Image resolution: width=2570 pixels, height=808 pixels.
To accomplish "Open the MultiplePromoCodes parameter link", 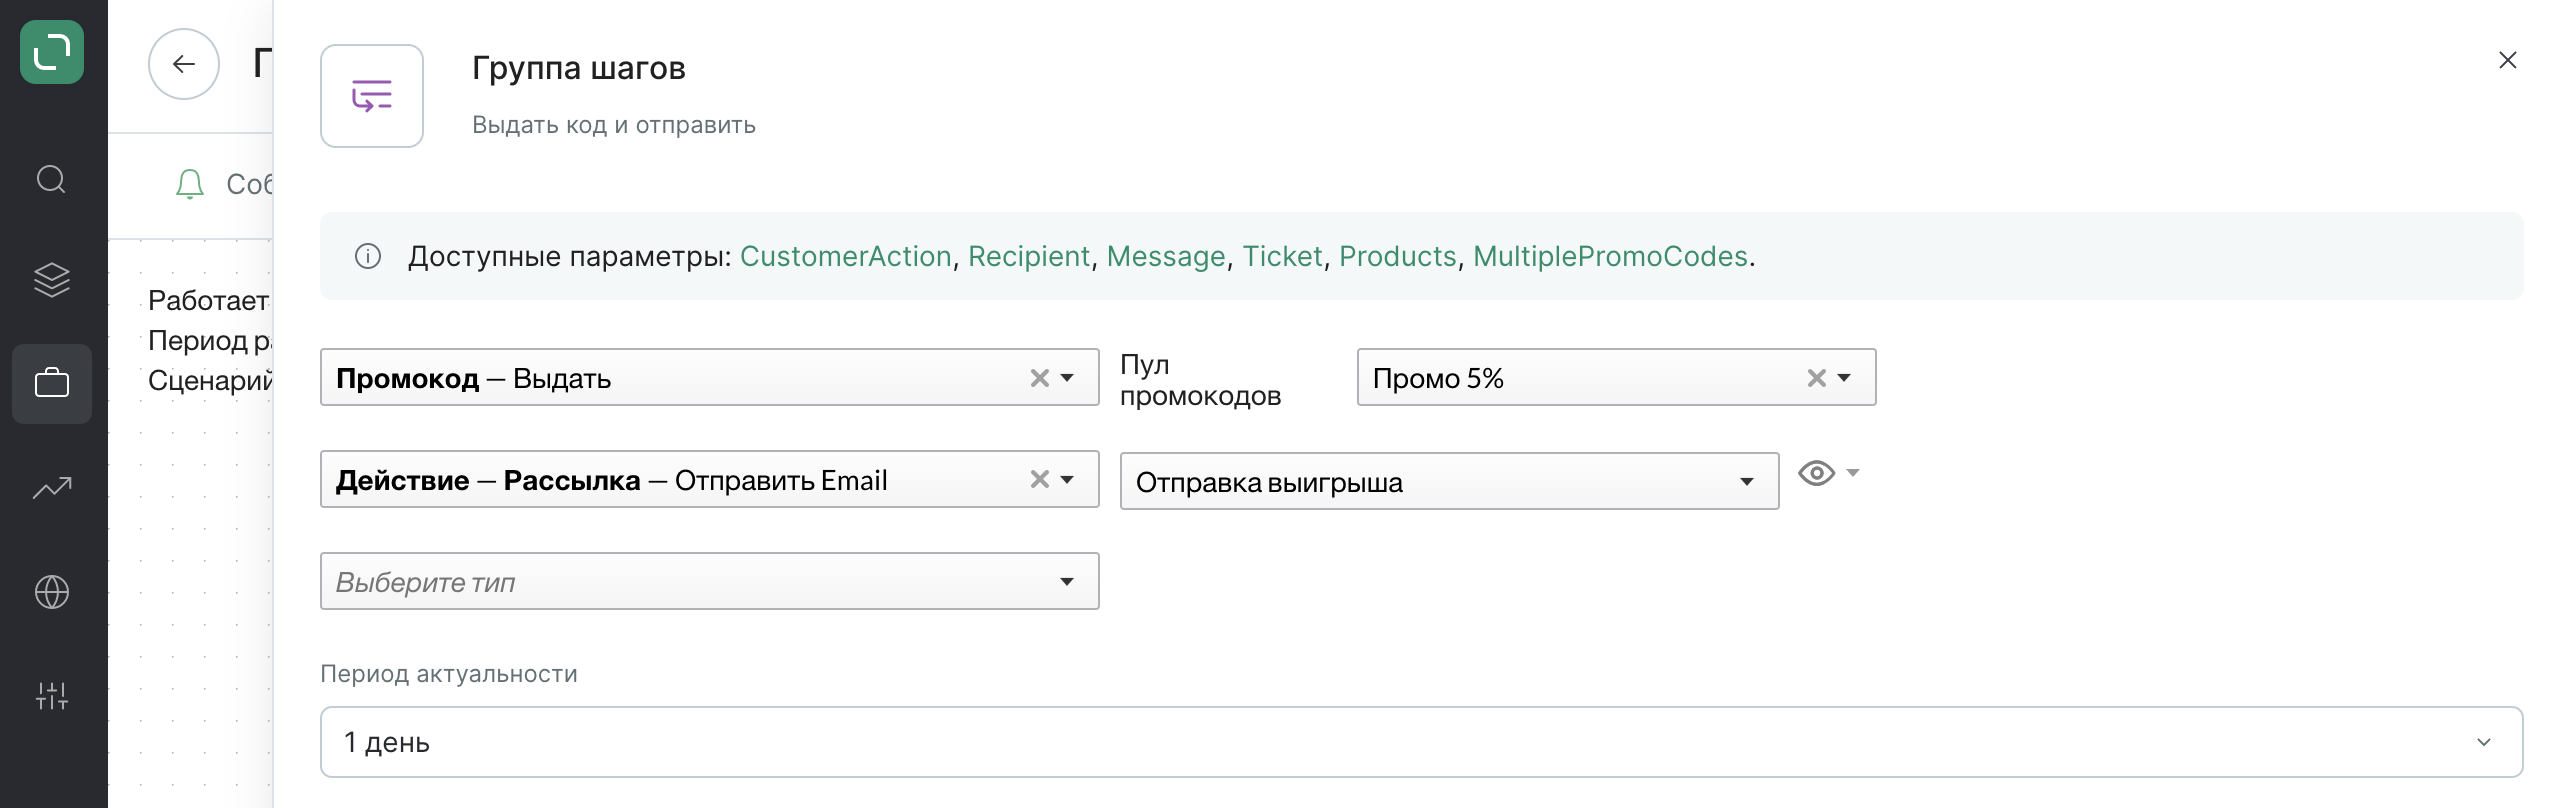I will coord(1610,257).
